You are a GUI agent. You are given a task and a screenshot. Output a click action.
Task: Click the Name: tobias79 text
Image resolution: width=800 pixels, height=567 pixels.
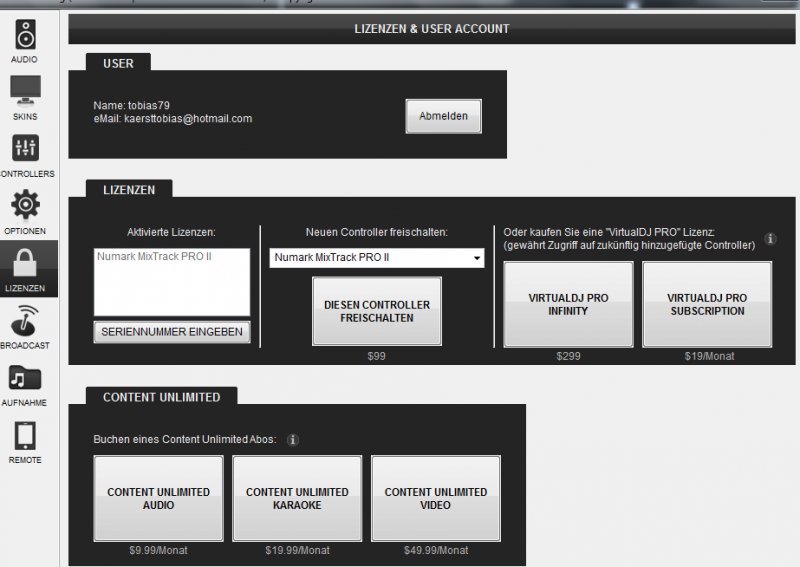coord(132,105)
